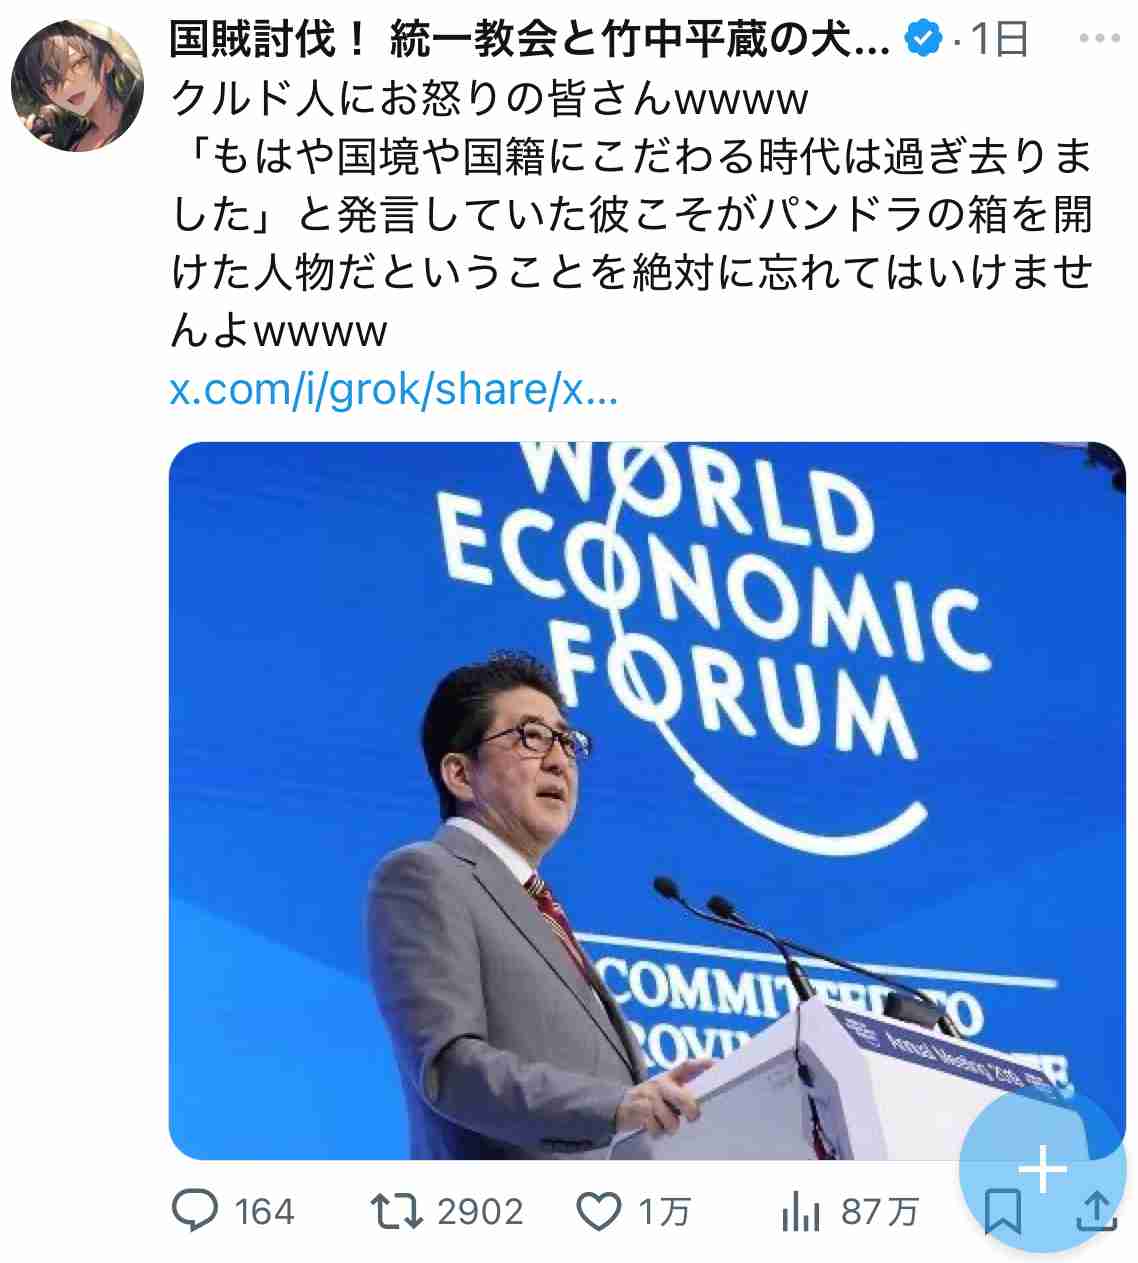1138x1263 pixels.
Task: Open the three-dot more options menu
Action: pyautogui.click(x=1100, y=39)
